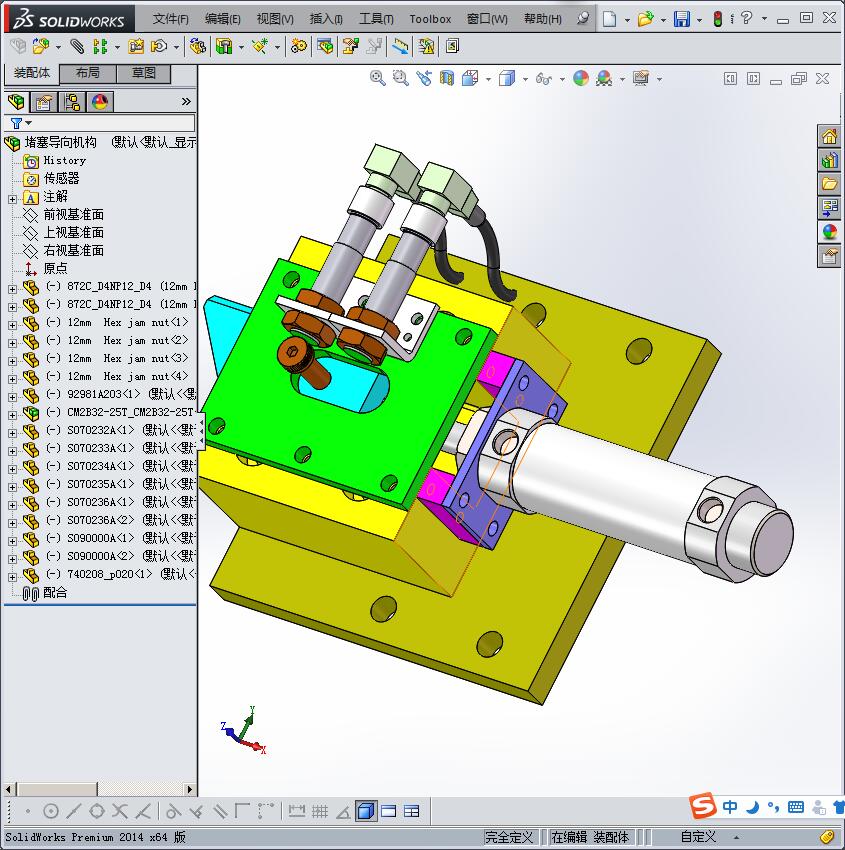Expand the 92981A203<1> component node
This screenshot has width=845, height=850.
[x=12, y=397]
